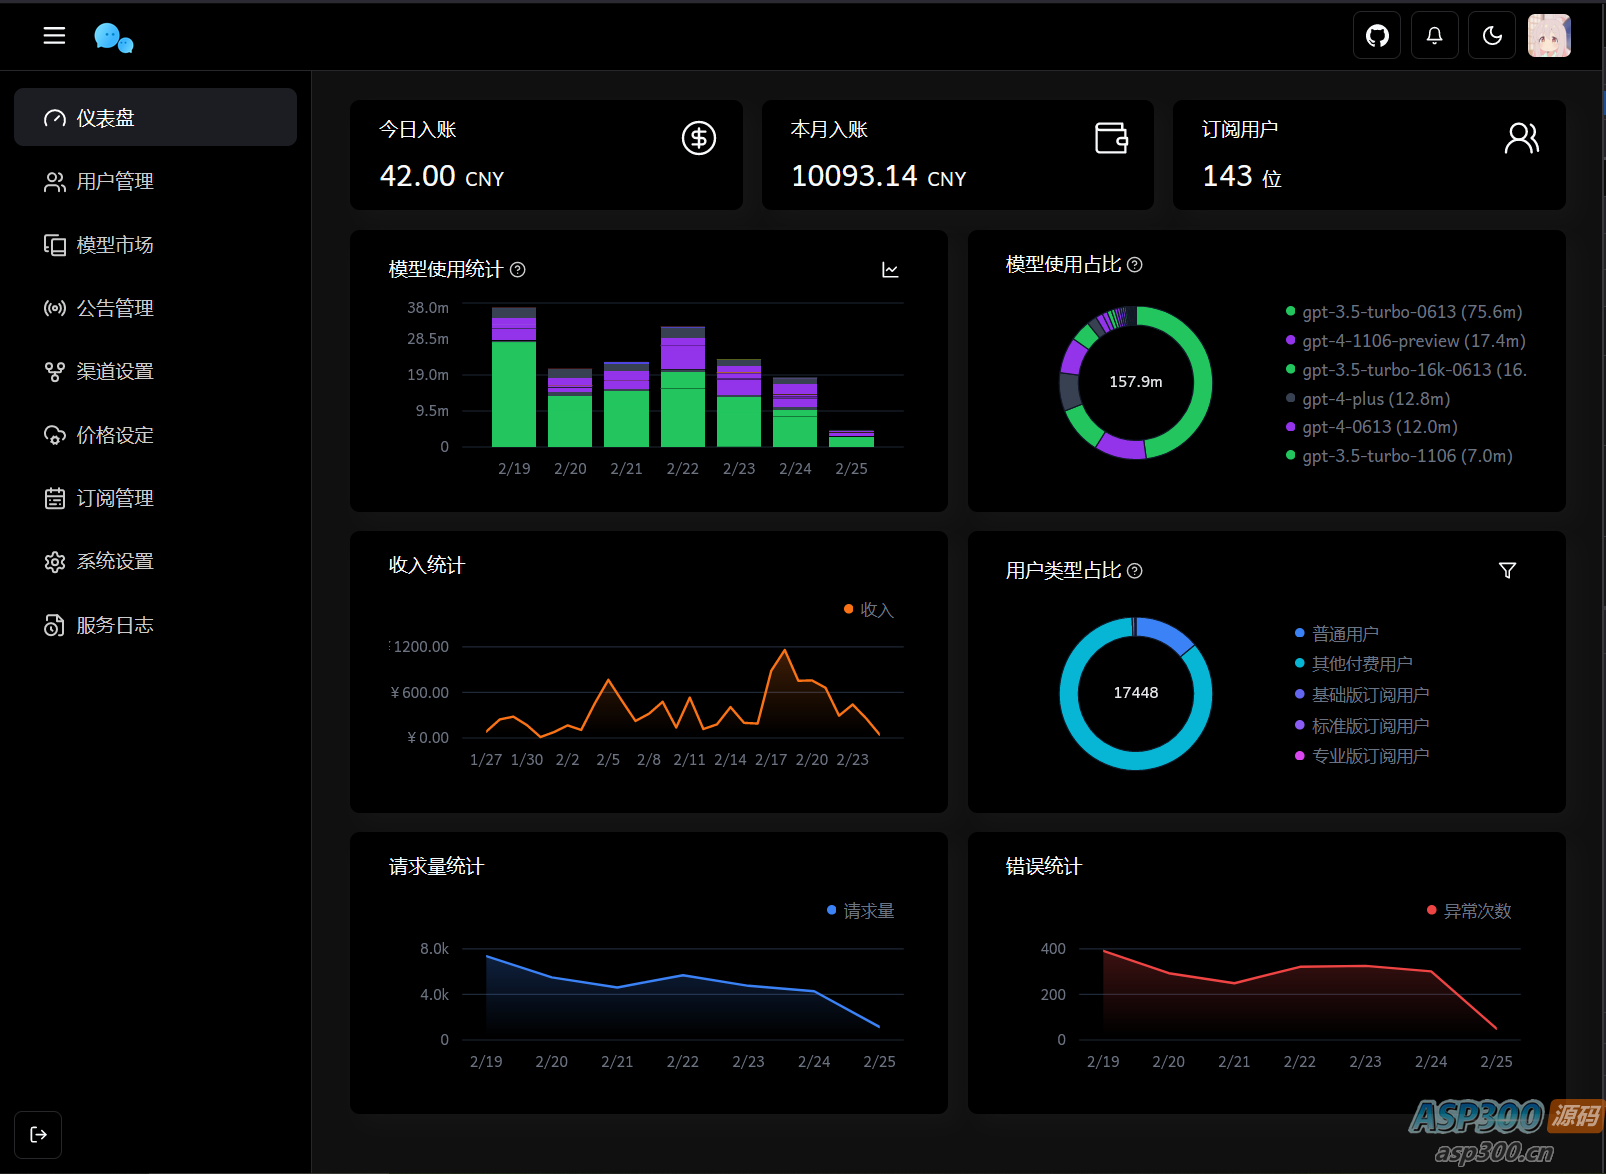Open the user avatar menu
Screen dimensions: 1606x1174
click(1549, 36)
